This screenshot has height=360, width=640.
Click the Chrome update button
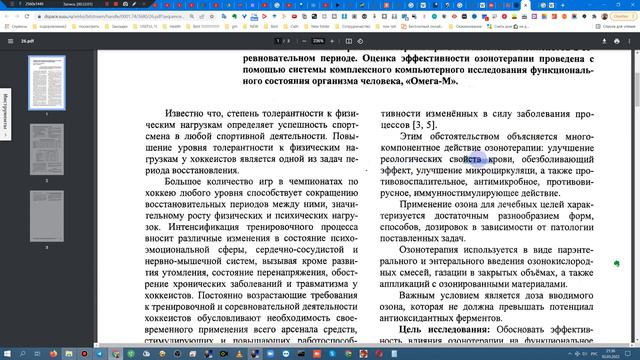coord(623,16)
